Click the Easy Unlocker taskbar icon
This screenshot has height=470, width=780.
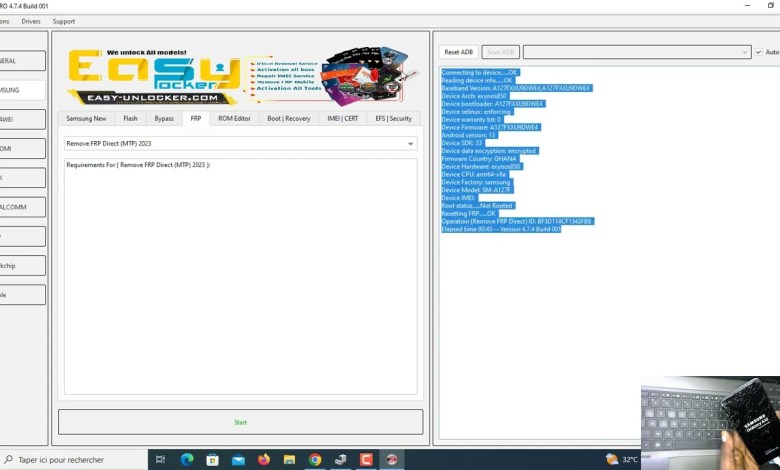(x=392, y=460)
